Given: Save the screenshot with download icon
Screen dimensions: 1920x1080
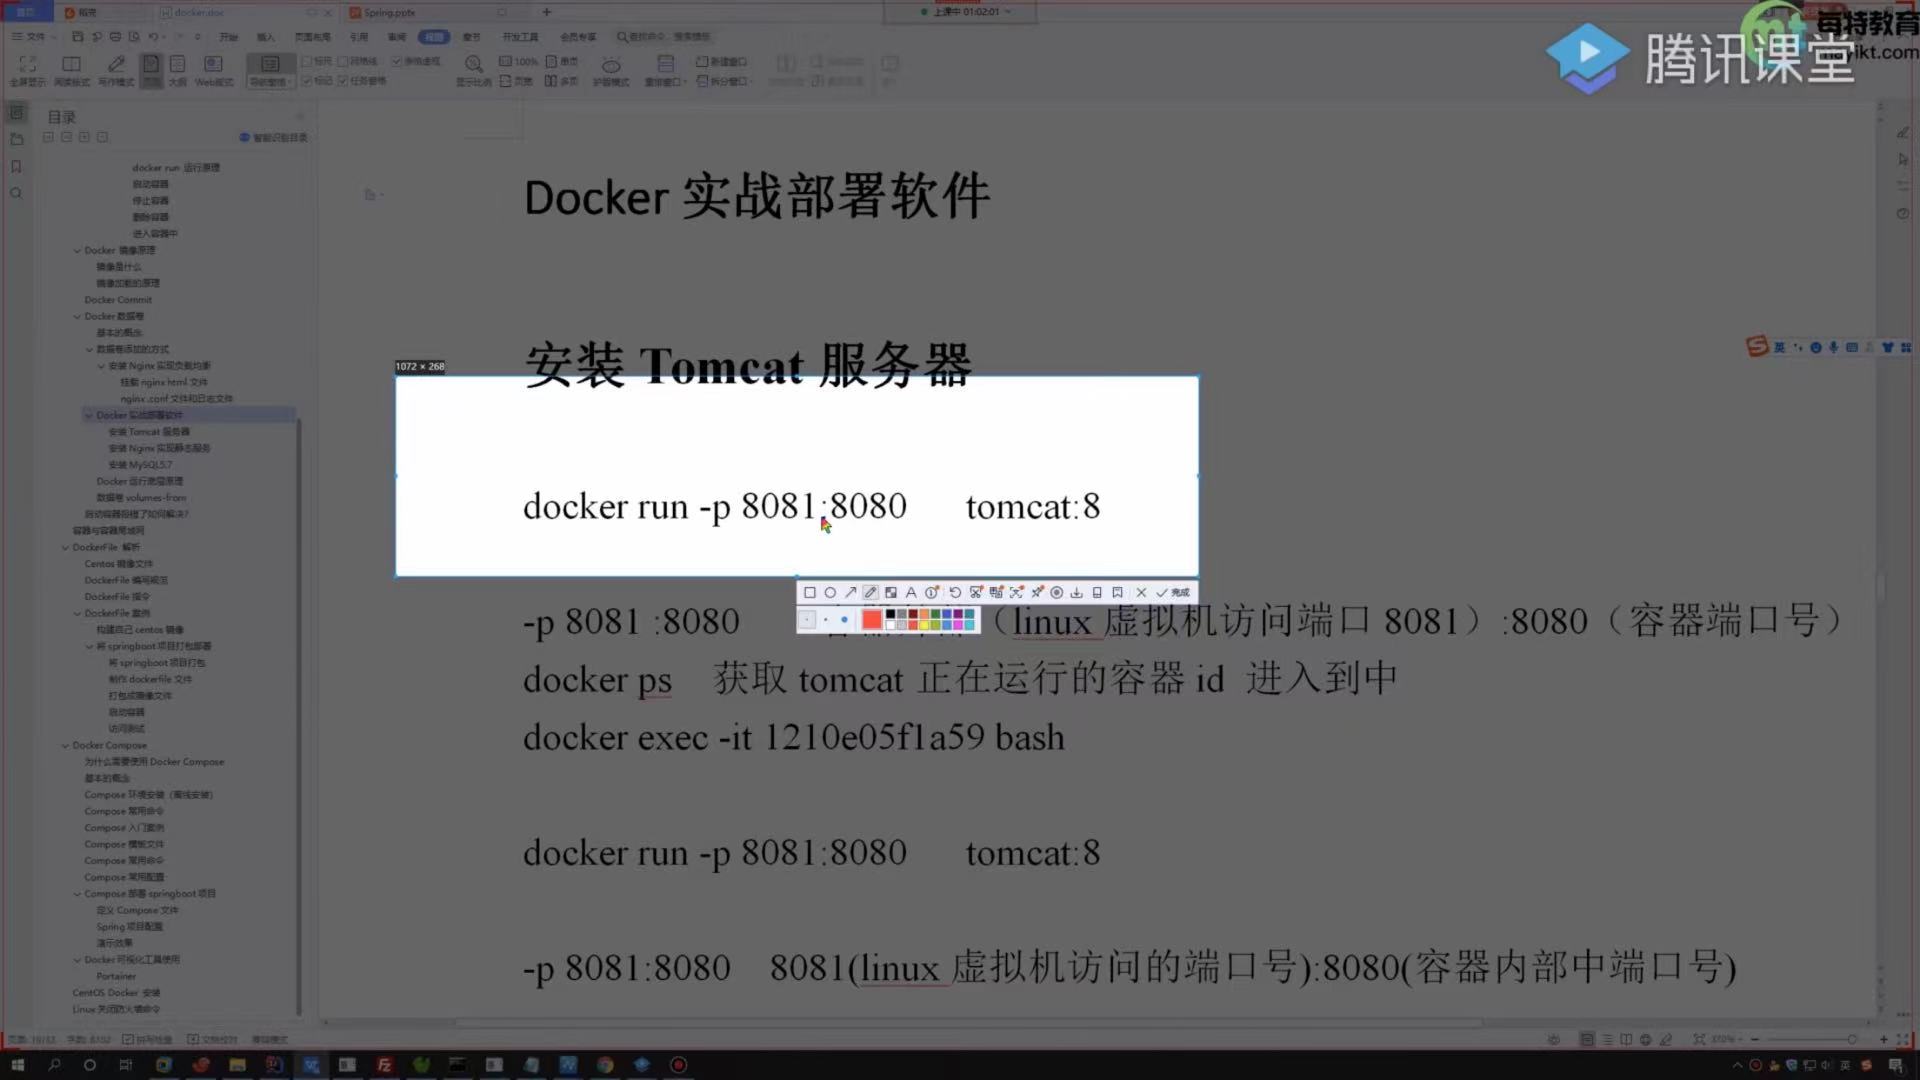Looking at the screenshot, I should [x=1076, y=593].
